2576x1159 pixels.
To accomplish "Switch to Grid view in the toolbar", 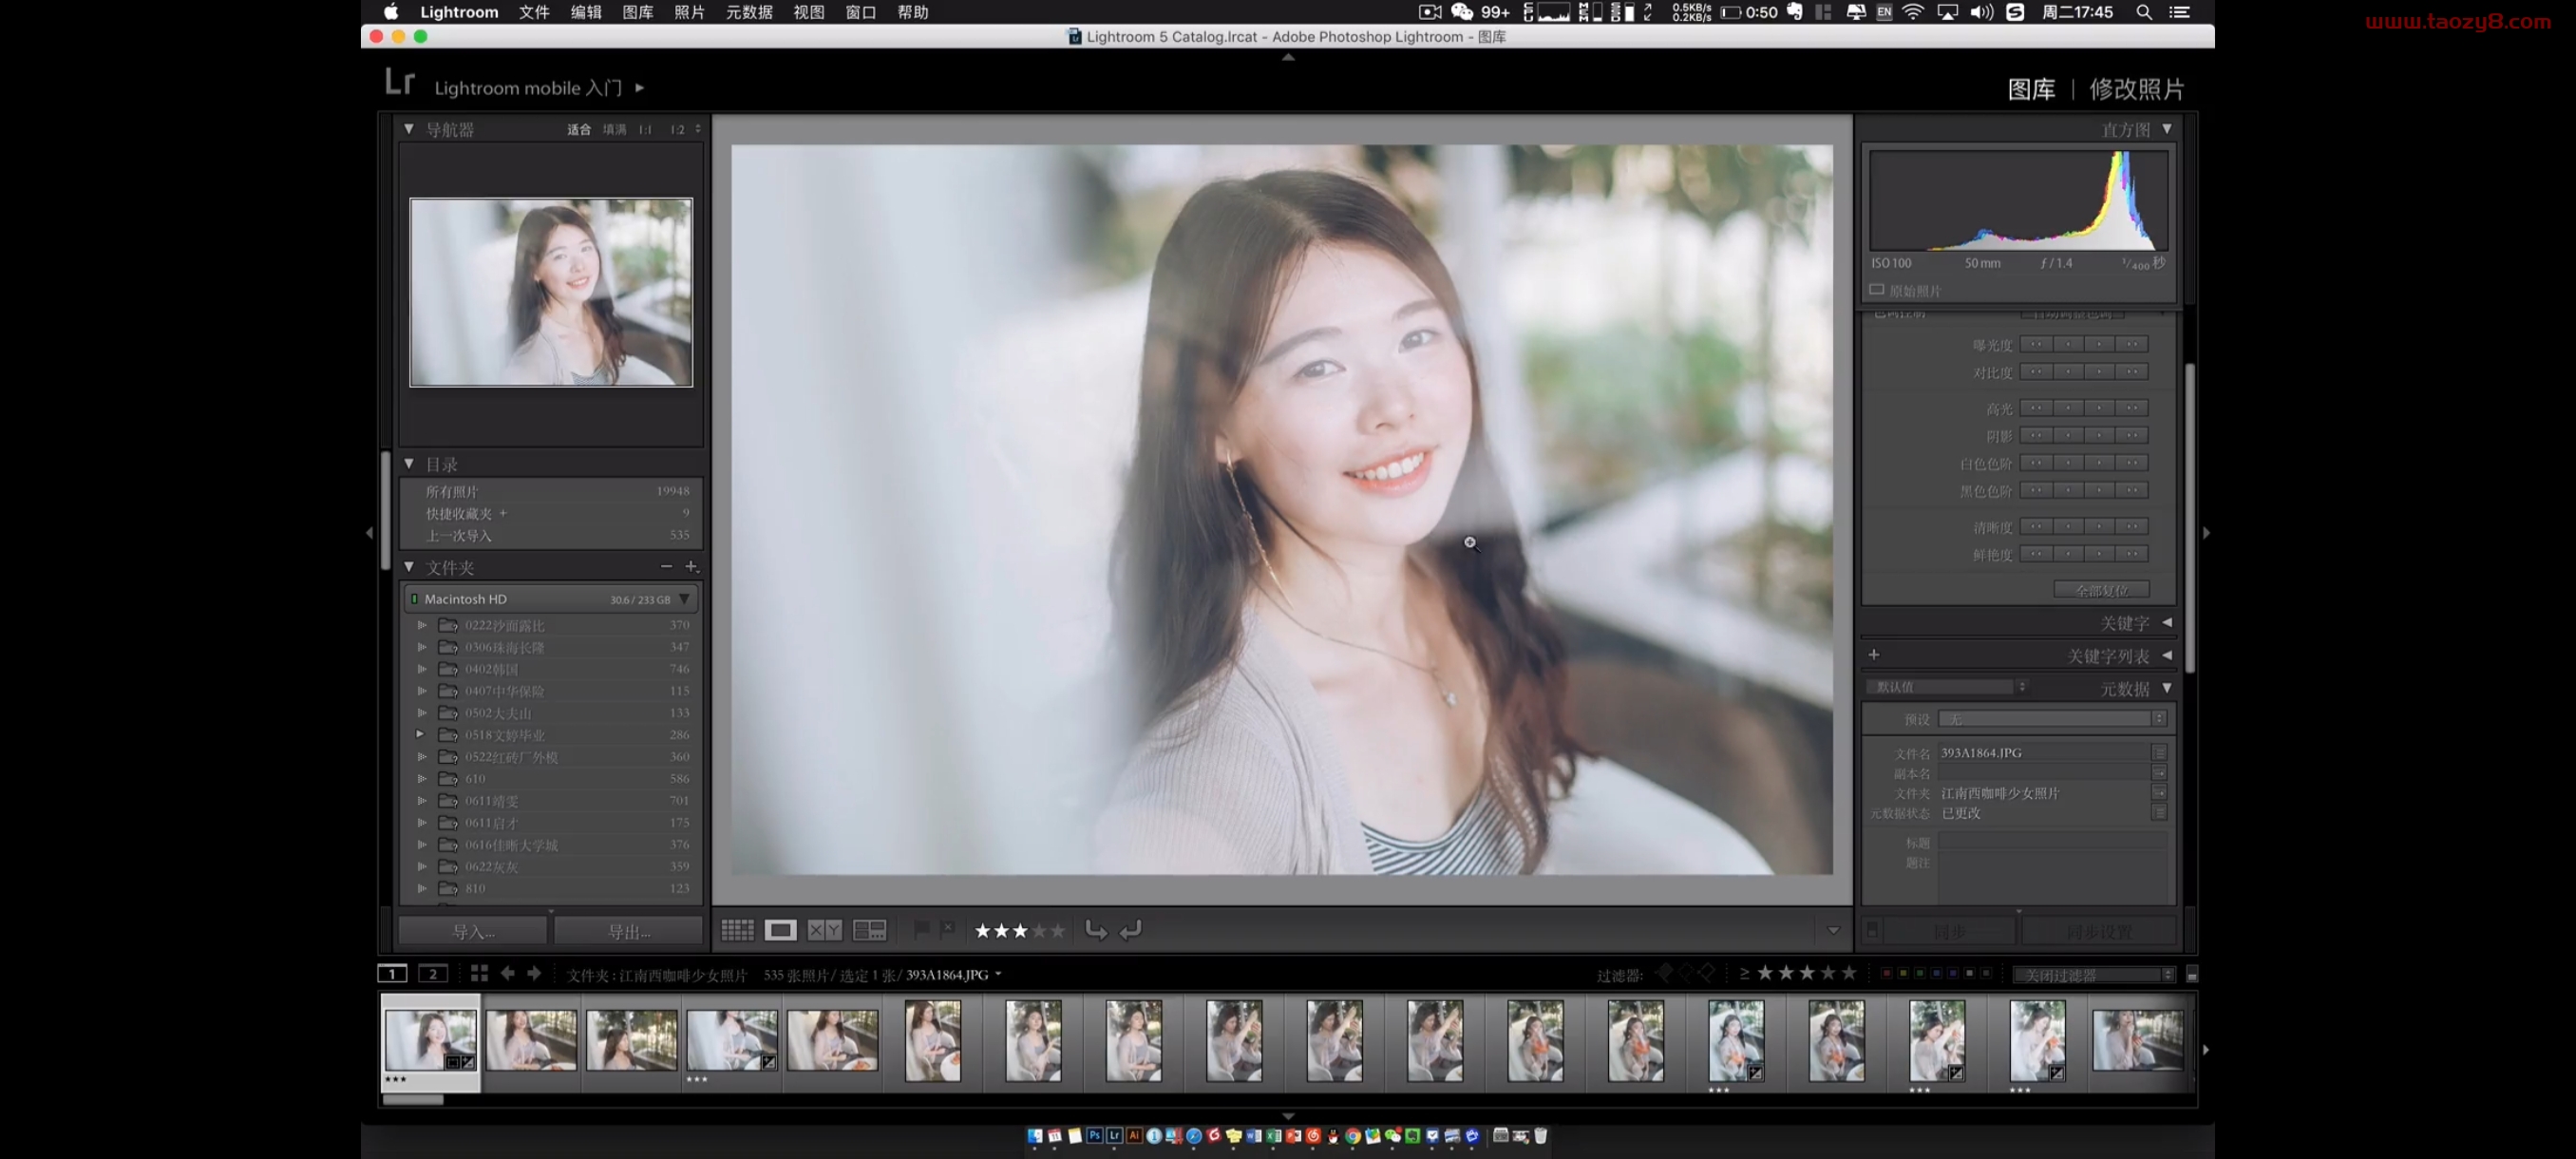I will point(737,930).
